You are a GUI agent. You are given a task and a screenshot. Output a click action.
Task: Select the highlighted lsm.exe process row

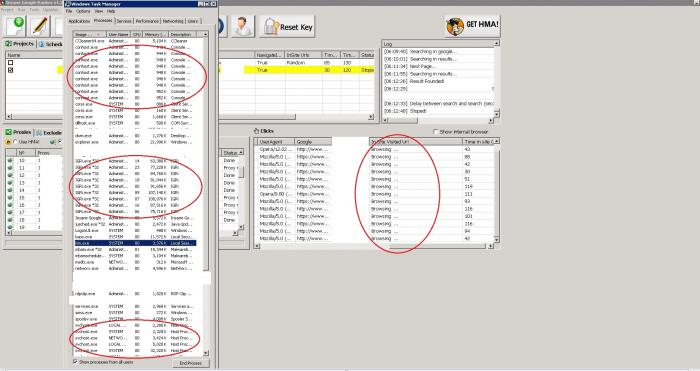(135, 243)
